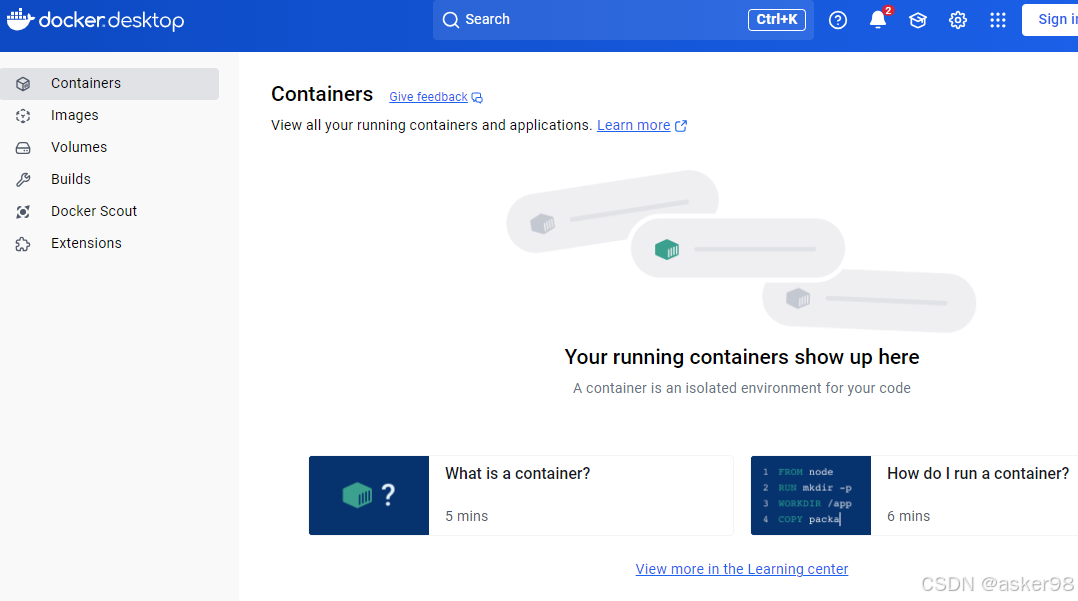This screenshot has height=601, width=1078.
Task: Navigate to Docker Scout
Action: 110,211
